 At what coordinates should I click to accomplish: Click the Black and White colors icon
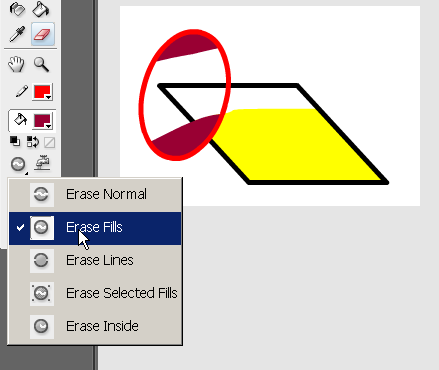coord(15,142)
